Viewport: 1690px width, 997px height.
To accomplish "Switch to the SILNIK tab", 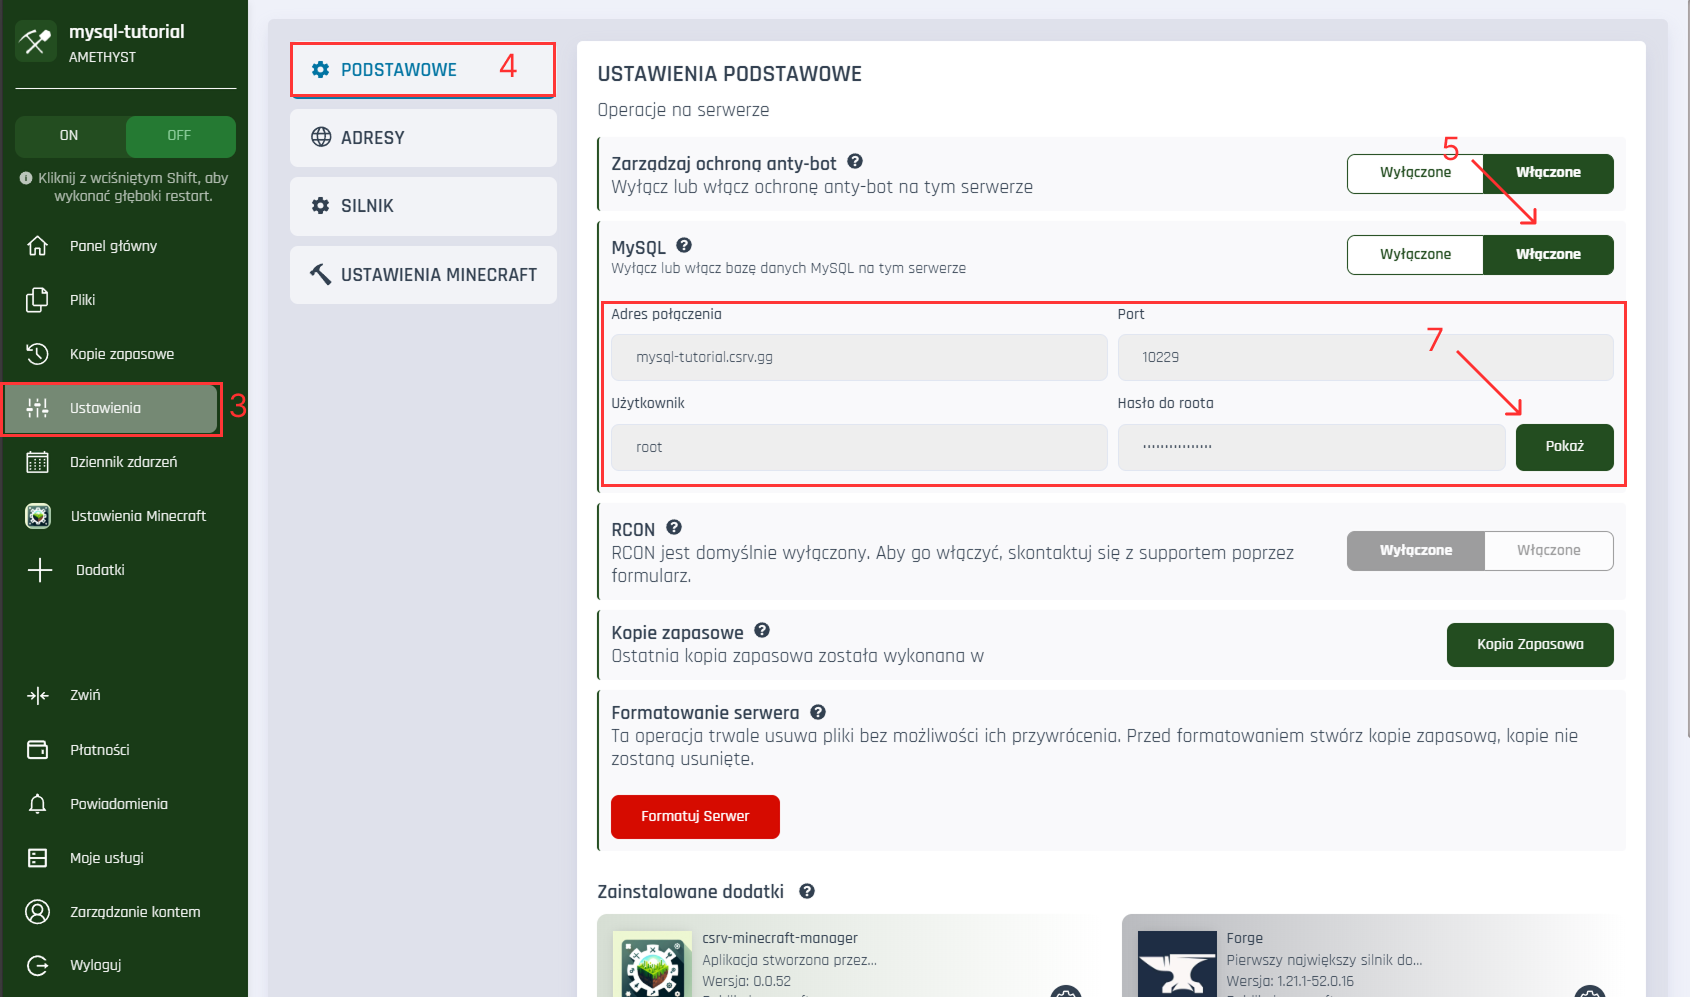I will [423, 206].
